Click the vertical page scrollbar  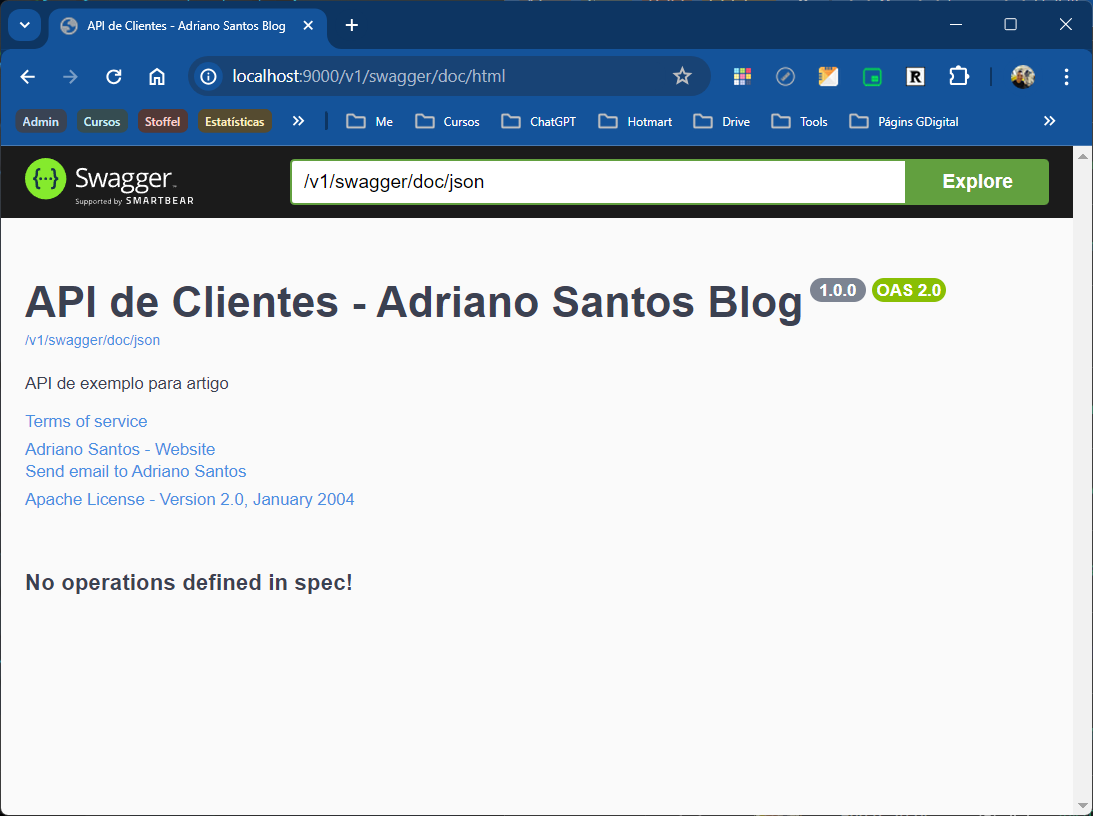pyautogui.click(x=1083, y=480)
